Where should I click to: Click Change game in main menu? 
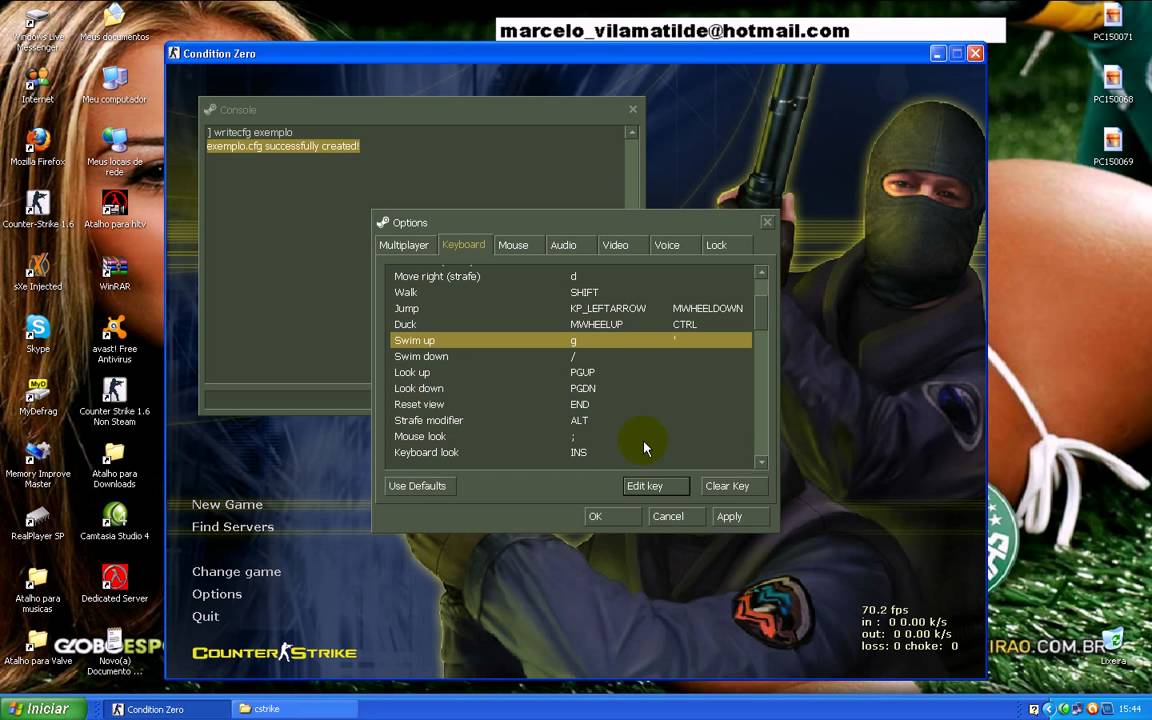tap(237, 572)
